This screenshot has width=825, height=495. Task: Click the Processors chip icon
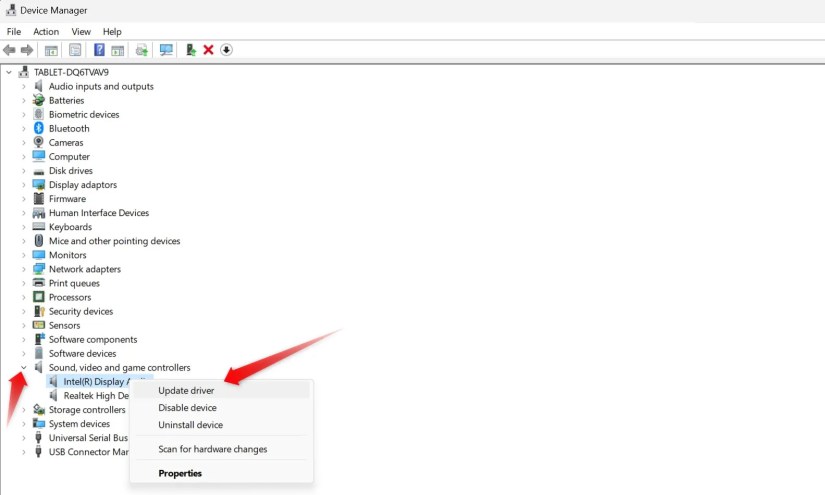[x=38, y=297]
